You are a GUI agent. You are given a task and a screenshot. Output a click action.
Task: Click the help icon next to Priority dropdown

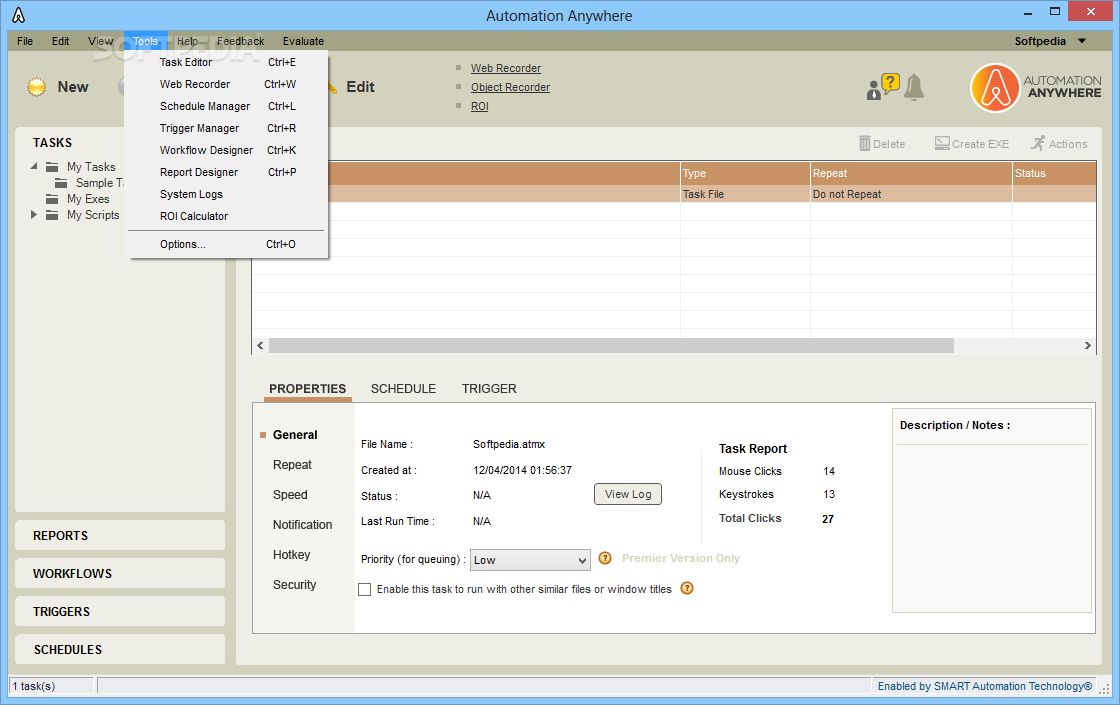(x=605, y=559)
